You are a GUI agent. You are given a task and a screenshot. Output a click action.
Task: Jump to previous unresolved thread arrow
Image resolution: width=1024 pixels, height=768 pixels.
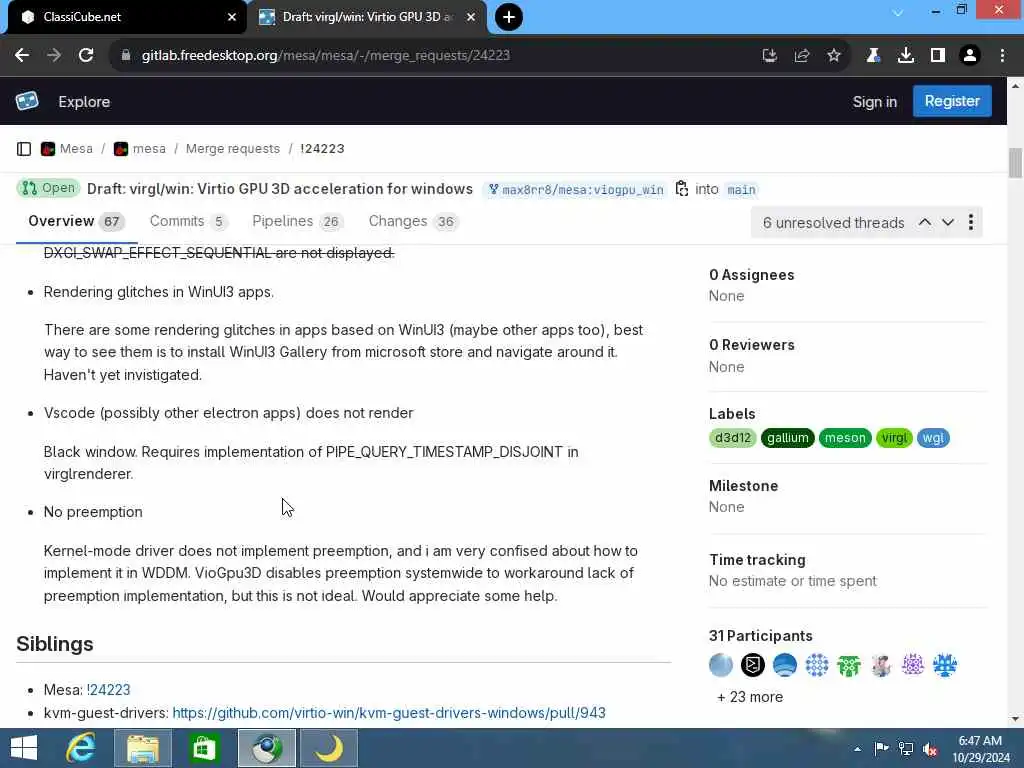[x=925, y=223]
